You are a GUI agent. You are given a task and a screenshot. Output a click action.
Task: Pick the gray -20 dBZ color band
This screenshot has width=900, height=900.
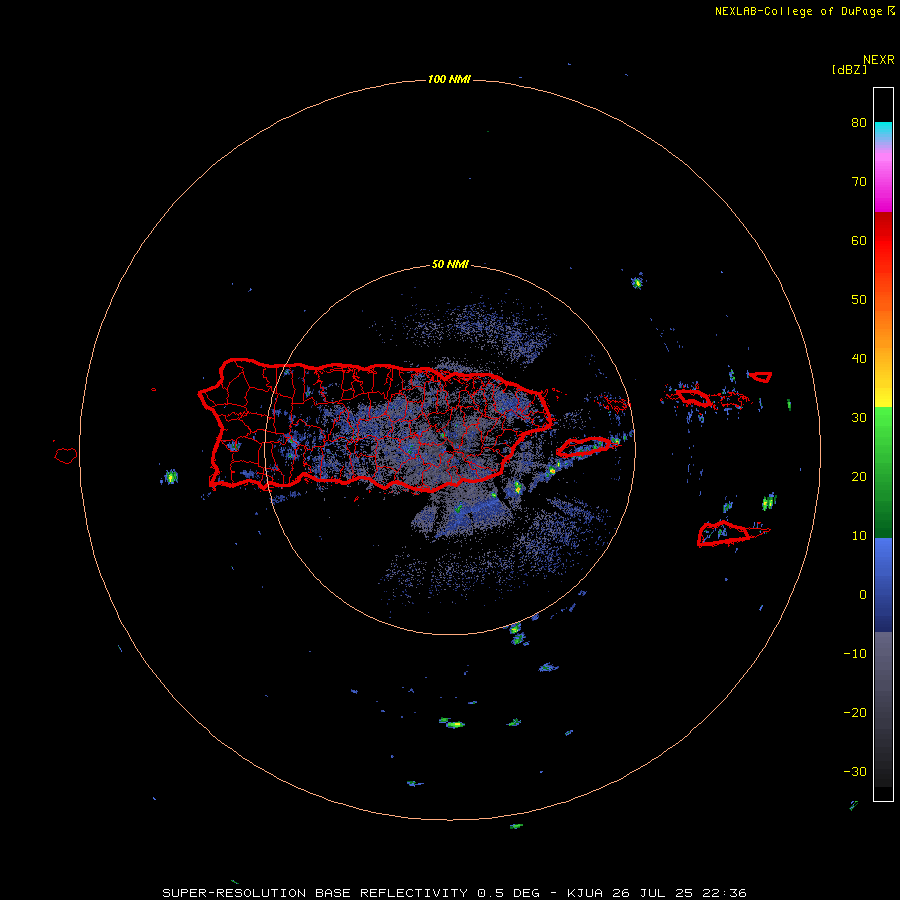883,712
